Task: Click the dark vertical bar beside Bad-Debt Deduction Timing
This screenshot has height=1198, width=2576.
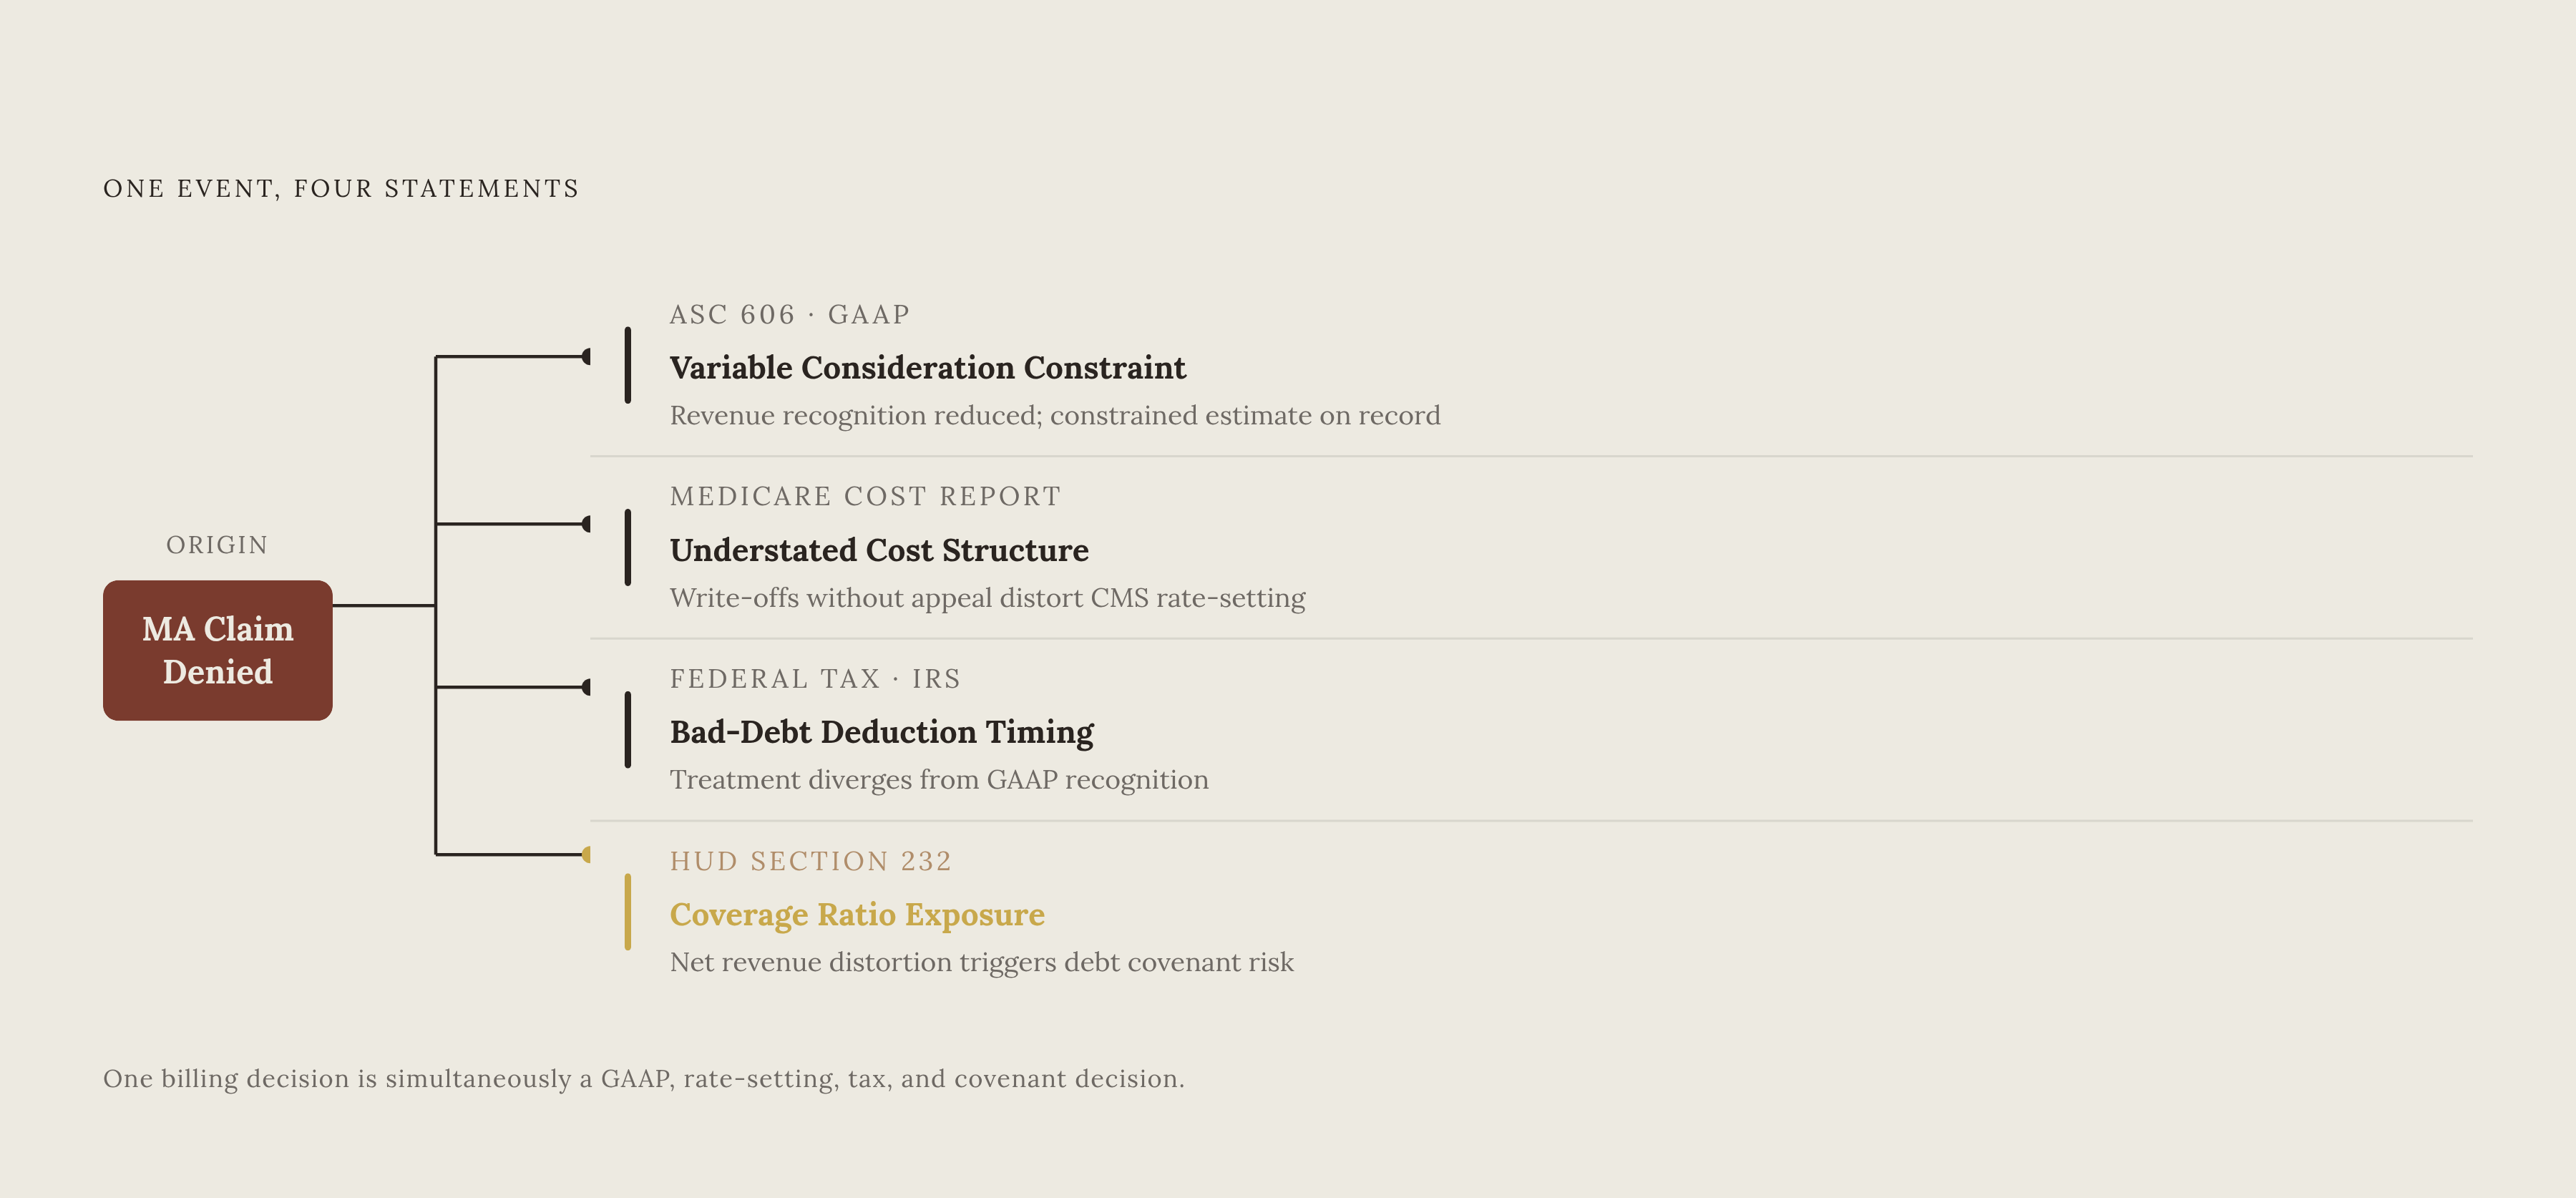Action: tap(627, 730)
